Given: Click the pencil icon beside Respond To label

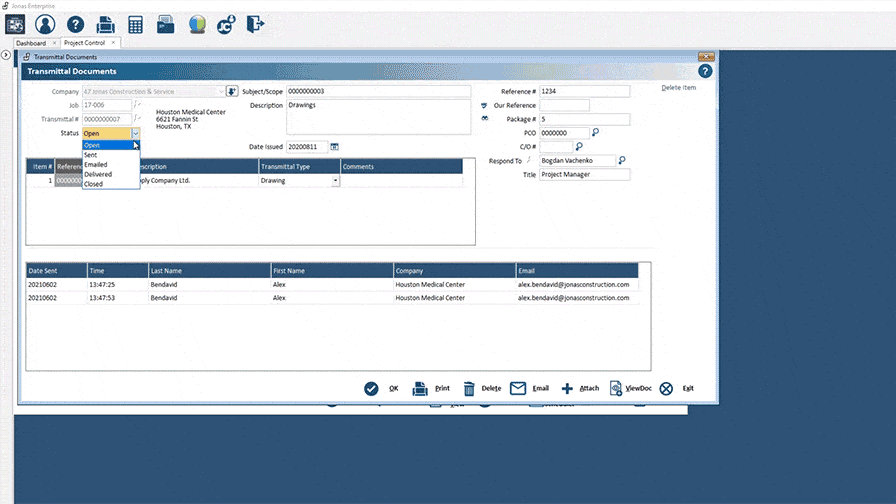Looking at the screenshot, I should coord(529,160).
